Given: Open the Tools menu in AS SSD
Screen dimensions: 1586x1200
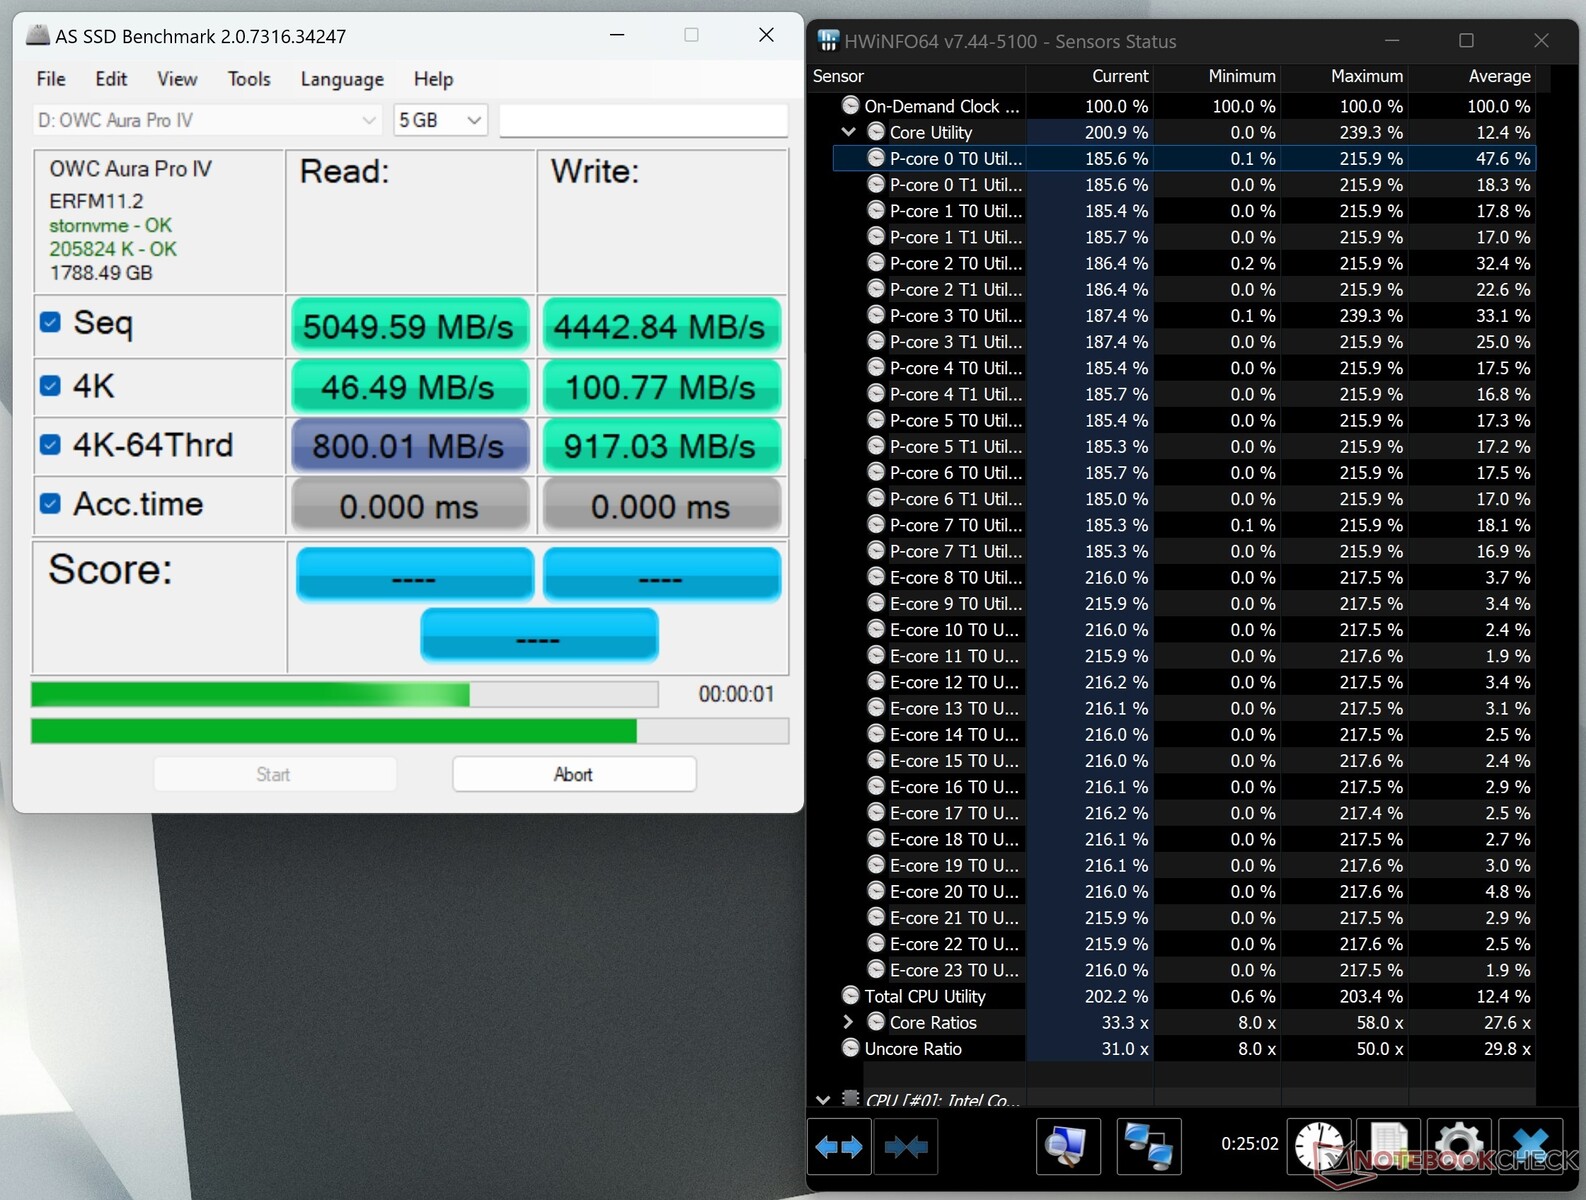Looking at the screenshot, I should tap(249, 79).
